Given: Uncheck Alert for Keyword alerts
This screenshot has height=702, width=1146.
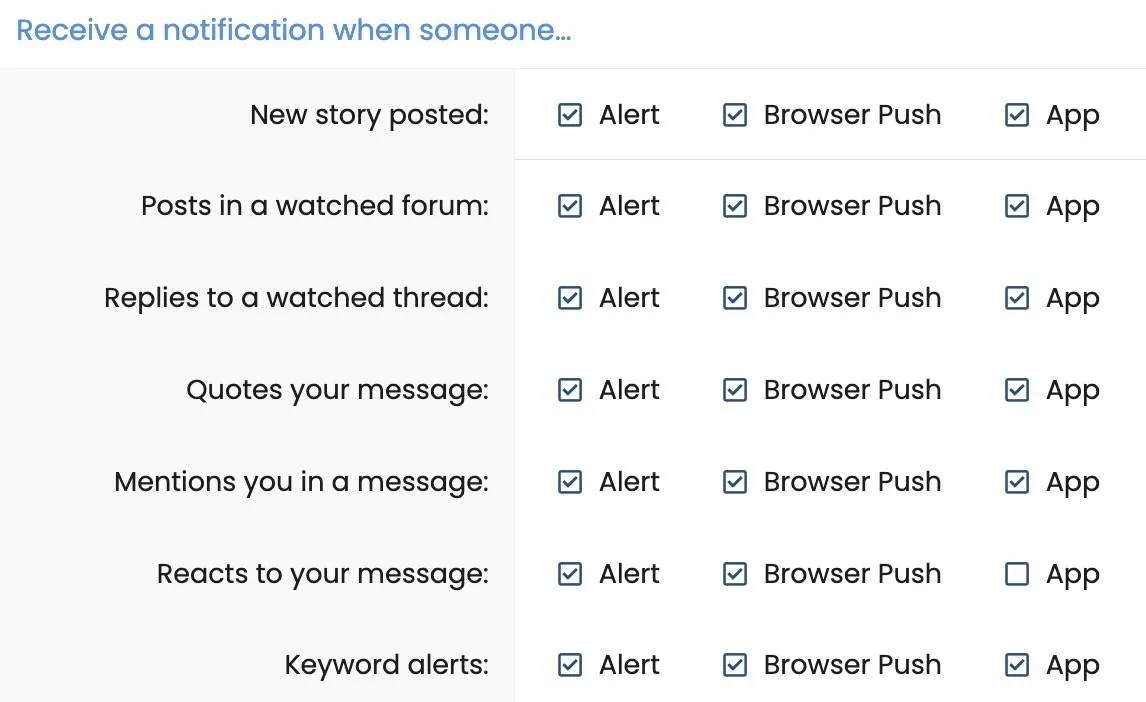Looking at the screenshot, I should coord(569,665).
